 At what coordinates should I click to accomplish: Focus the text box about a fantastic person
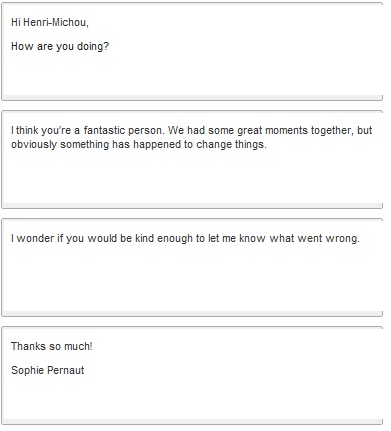[192, 159]
